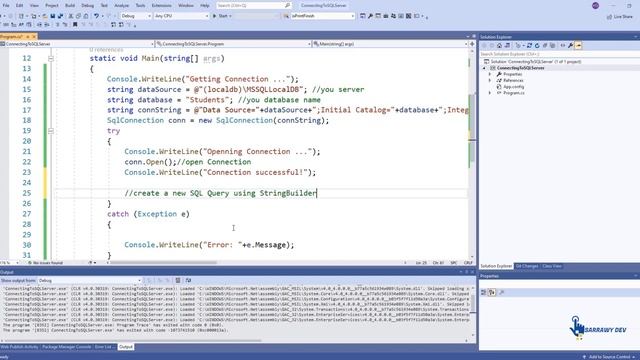Select the Solution 'ConnectingToSQLServer' root node
Screen dimensions: 640x360
tap(532, 62)
